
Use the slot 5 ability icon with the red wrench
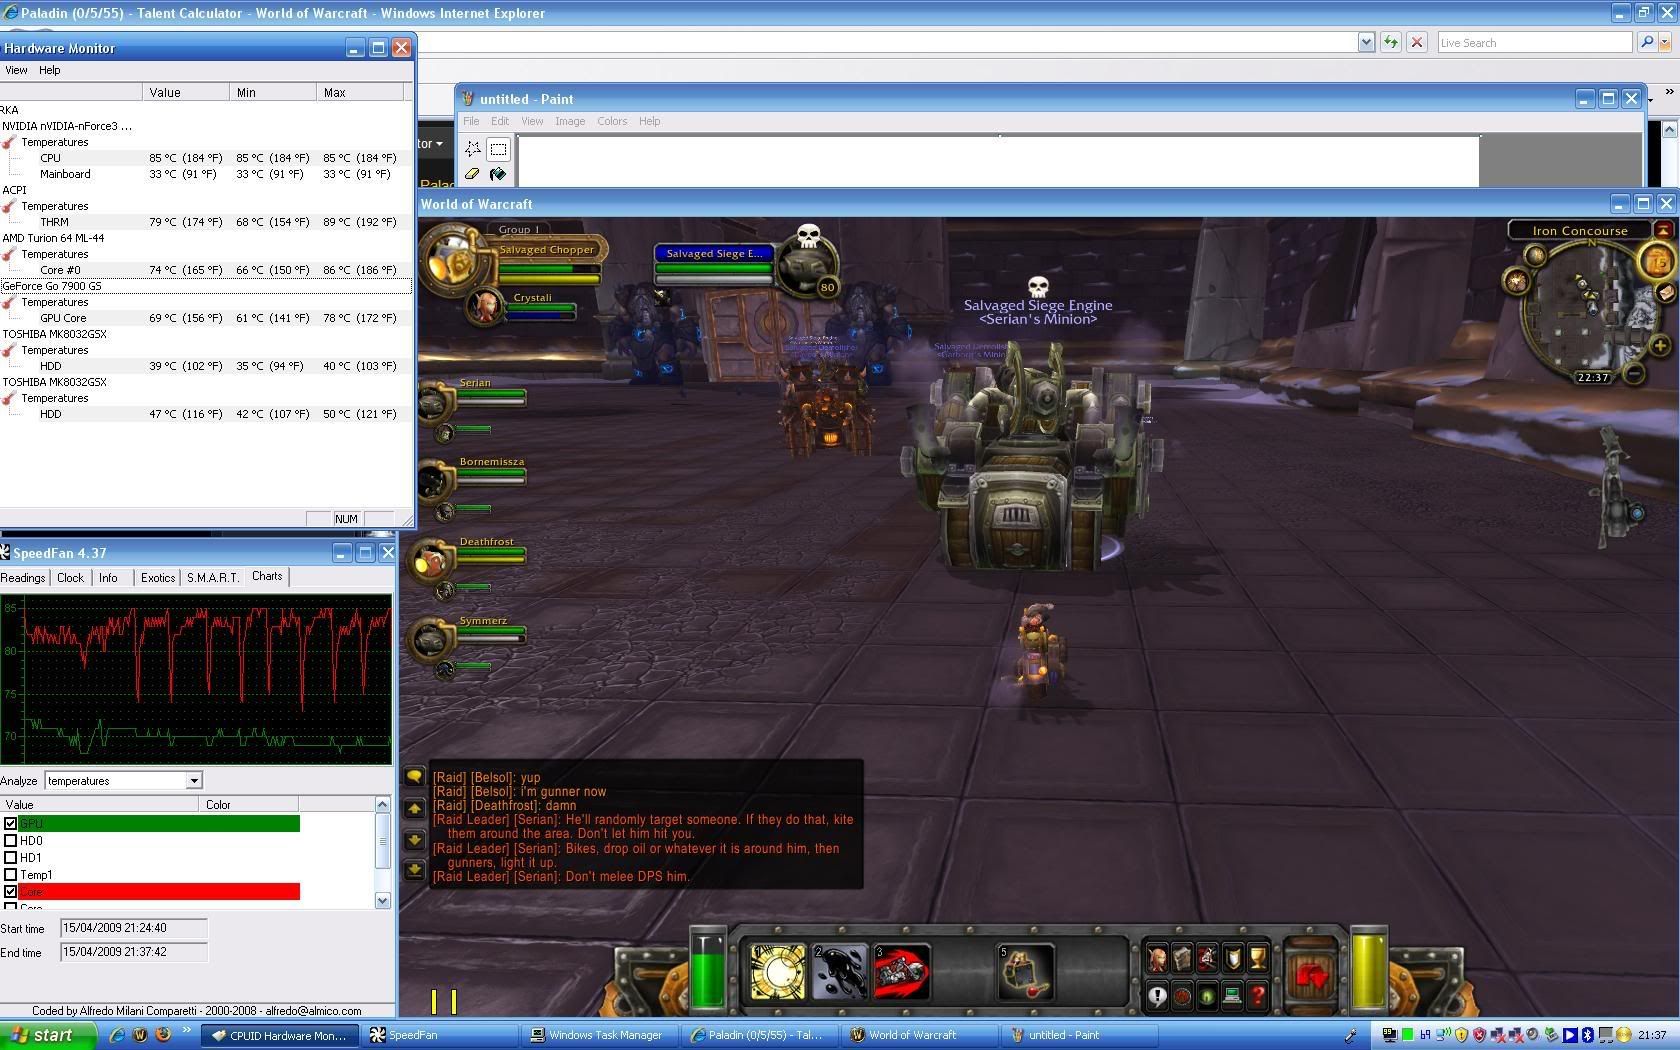click(x=1025, y=972)
